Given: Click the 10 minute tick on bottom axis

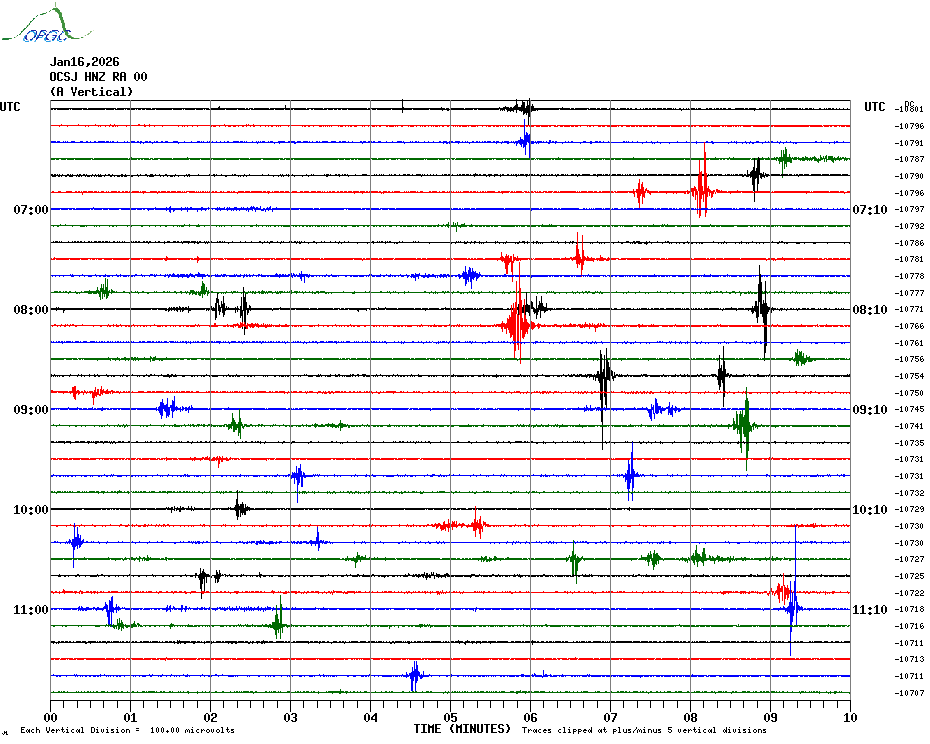Looking at the screenshot, I should click(x=849, y=717).
